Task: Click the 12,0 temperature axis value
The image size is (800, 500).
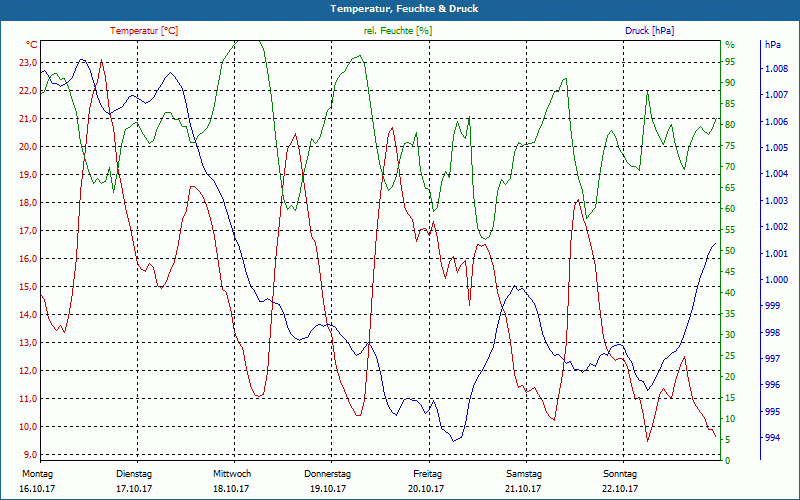Action: click(x=28, y=371)
